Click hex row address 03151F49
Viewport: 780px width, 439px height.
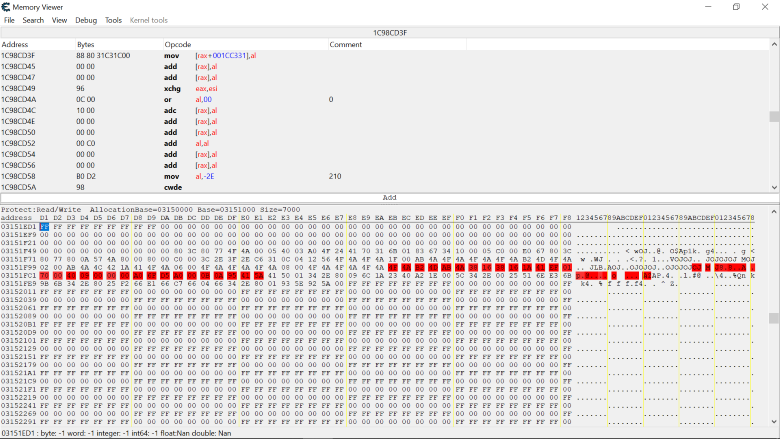18,251
